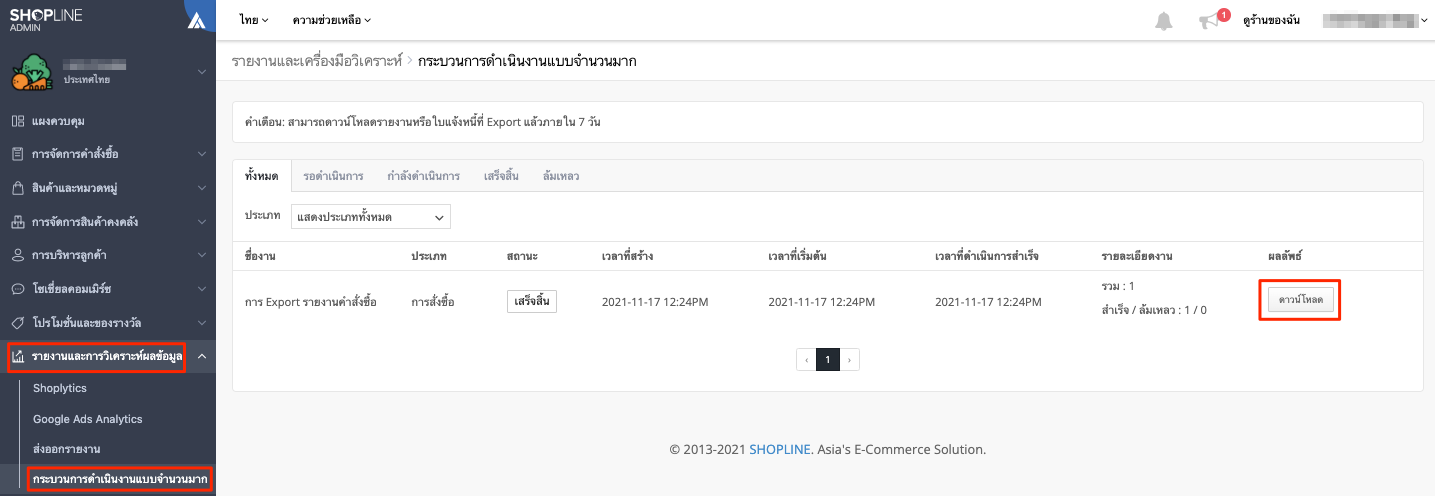1435x496 pixels.
Task: Click the SHOPLINE logo mark icon
Action: pos(197,19)
